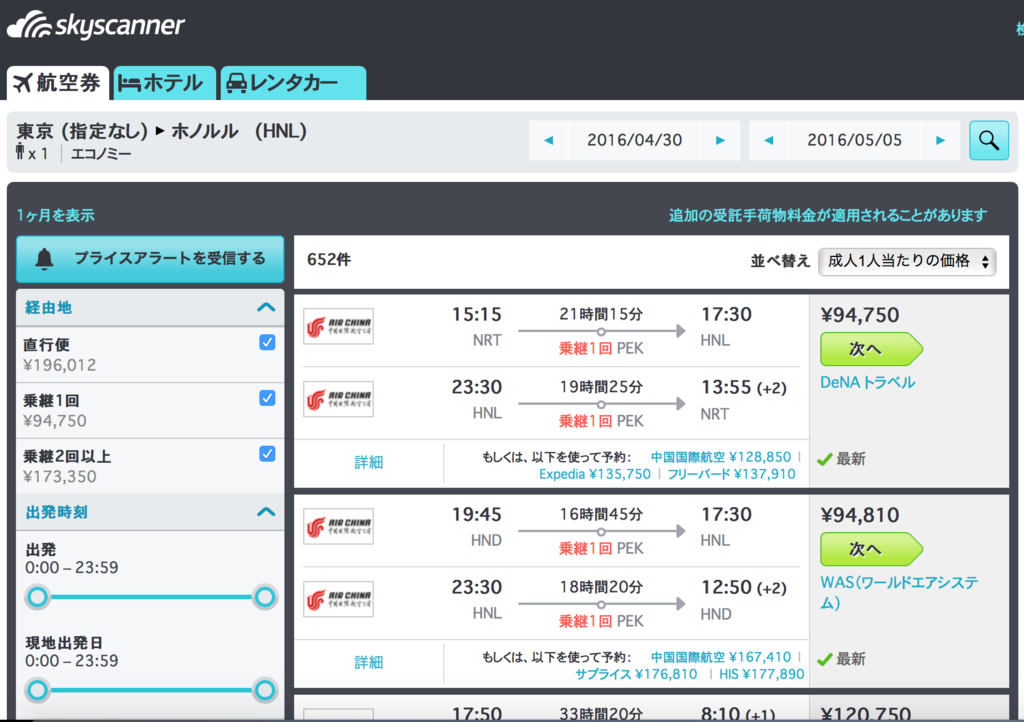The height and width of the screenshot is (722, 1024).
Task: Book via Expedia ¥135,750
Action: coord(595,475)
